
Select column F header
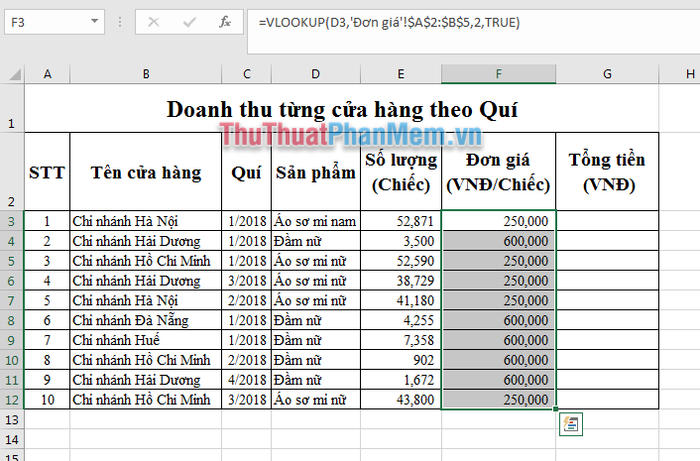498,74
